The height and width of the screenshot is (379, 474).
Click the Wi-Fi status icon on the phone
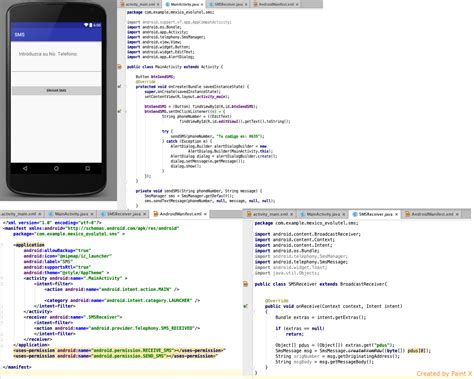[x=86, y=25]
